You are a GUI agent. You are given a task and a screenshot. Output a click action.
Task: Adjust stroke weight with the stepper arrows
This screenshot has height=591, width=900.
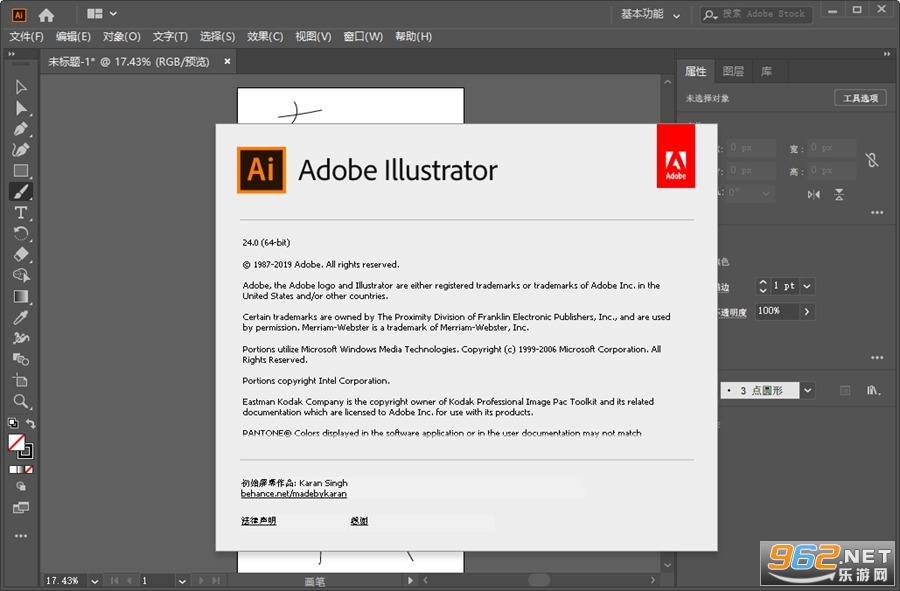coord(763,286)
